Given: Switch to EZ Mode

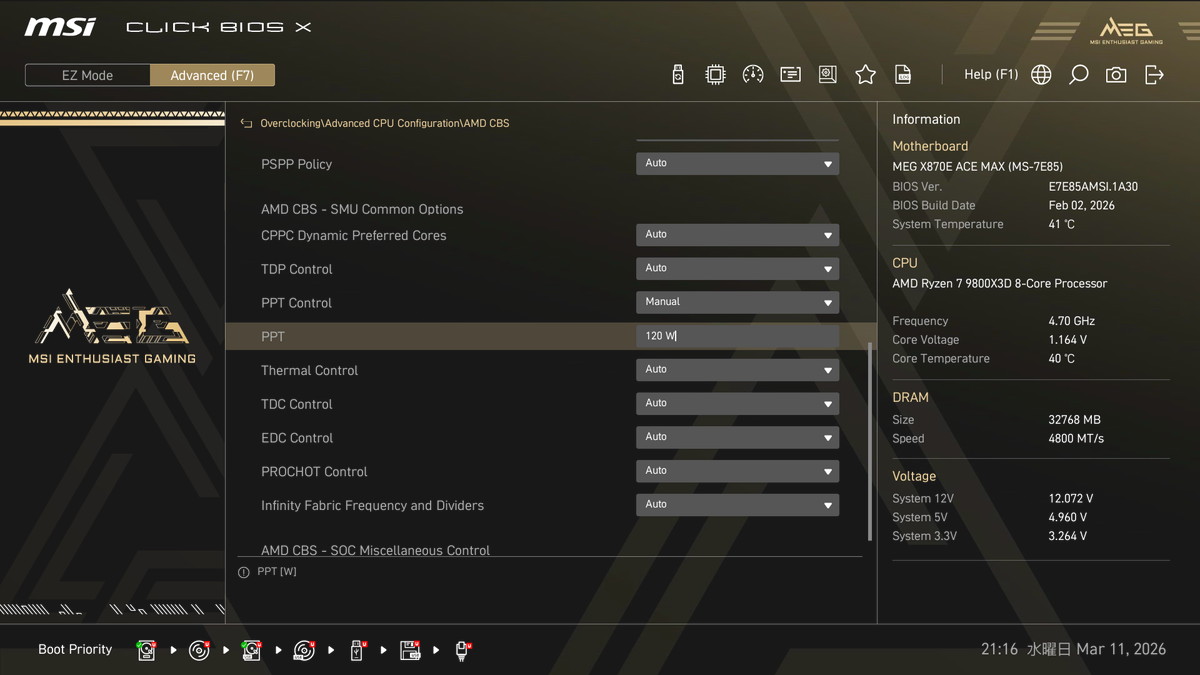Looking at the screenshot, I should pos(87,75).
